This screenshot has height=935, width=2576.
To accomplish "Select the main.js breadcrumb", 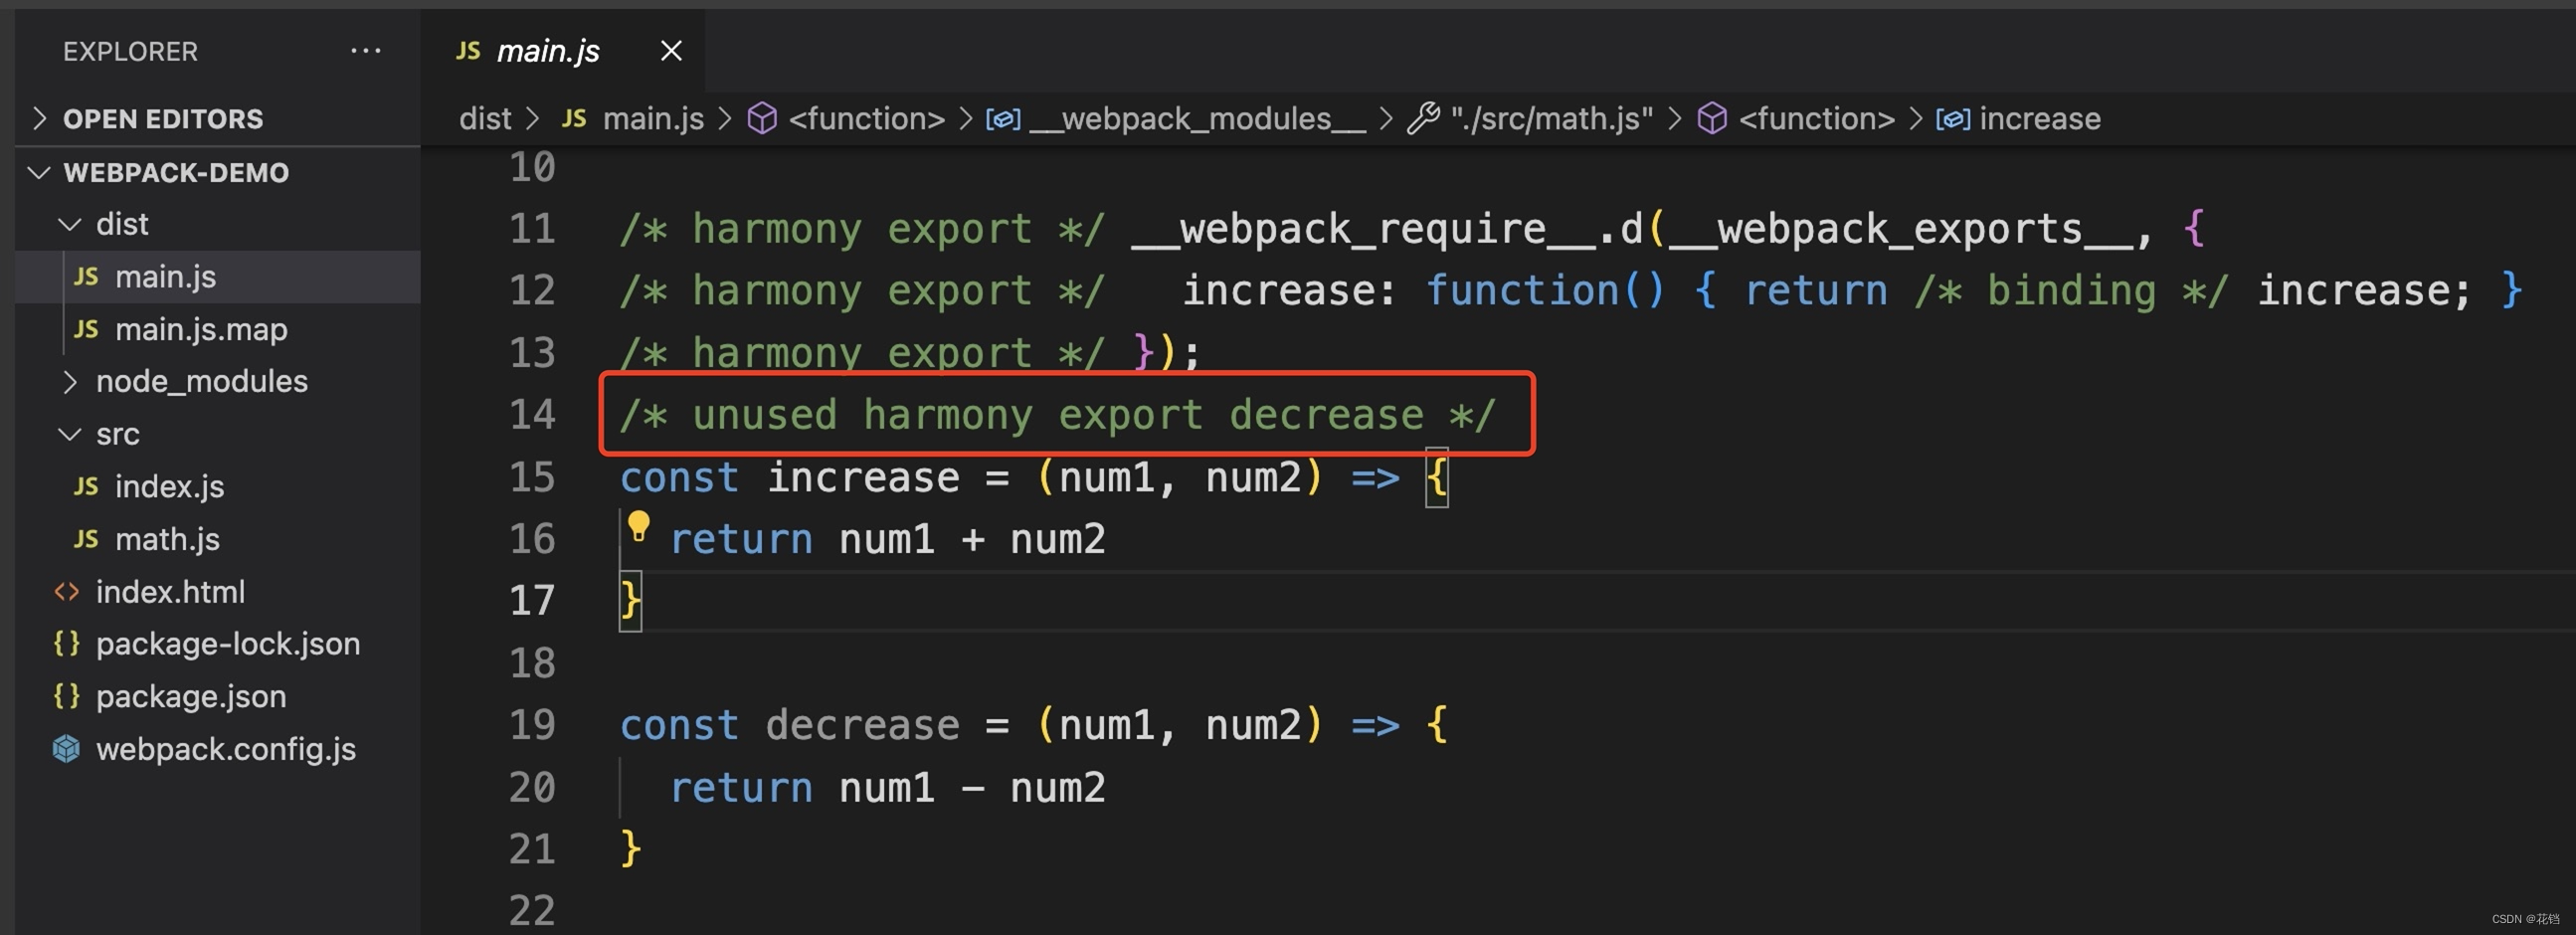I will (x=653, y=119).
